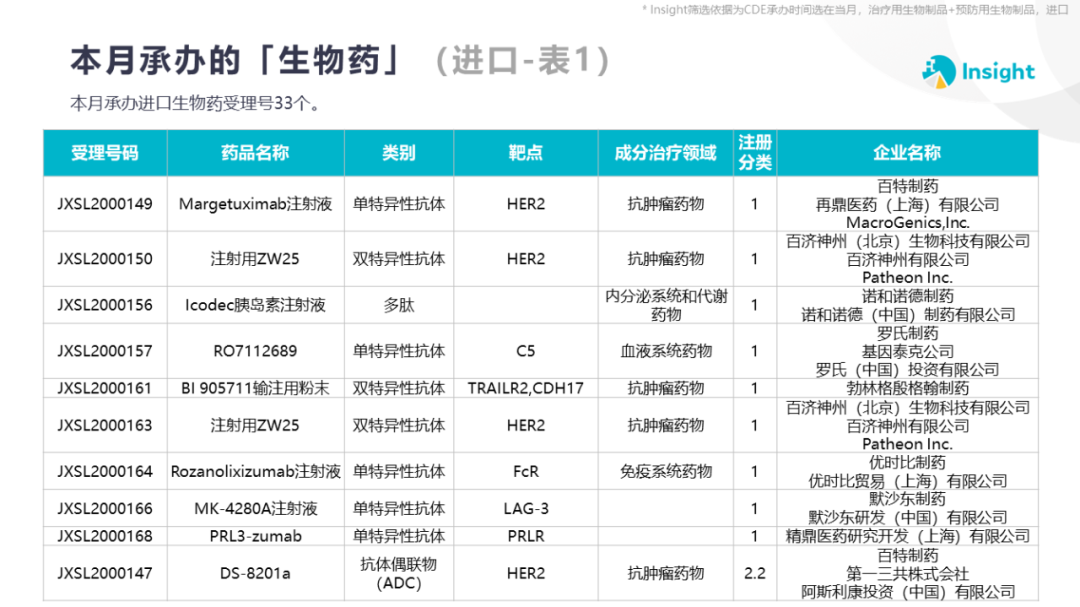Select the TRAILR2,CDH17 target cell
The image size is (1080, 607).
526,389
